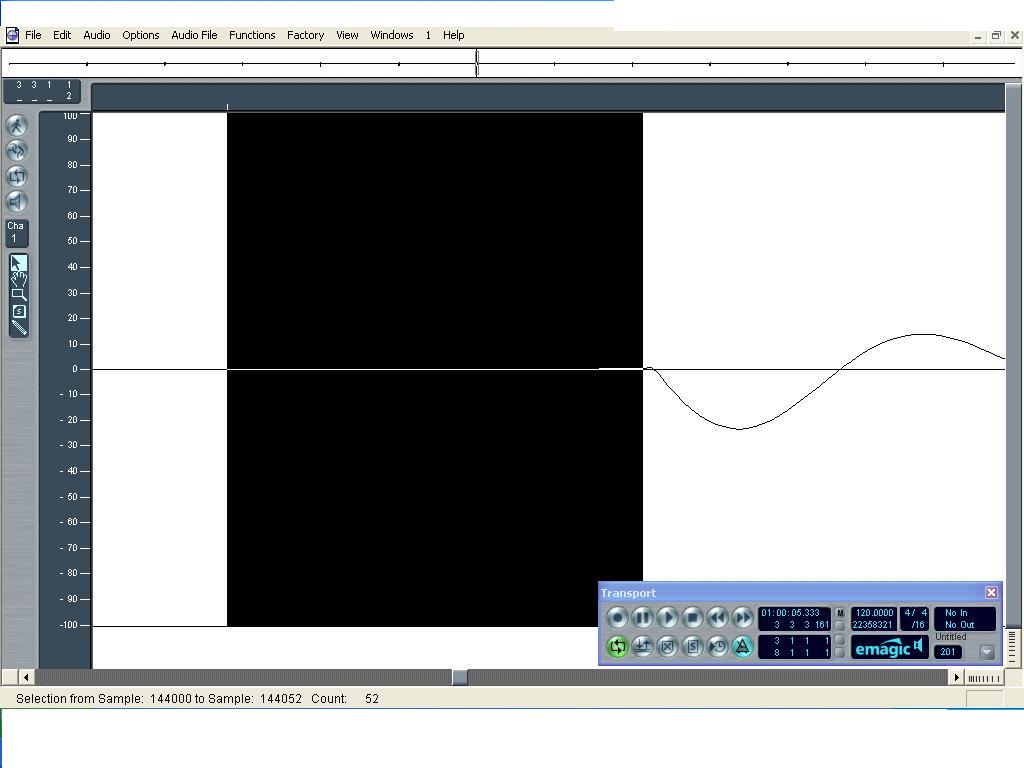Image resolution: width=1024 pixels, height=768 pixels.
Task: Toggle the Replace mode button in Transport
Action: (667, 647)
